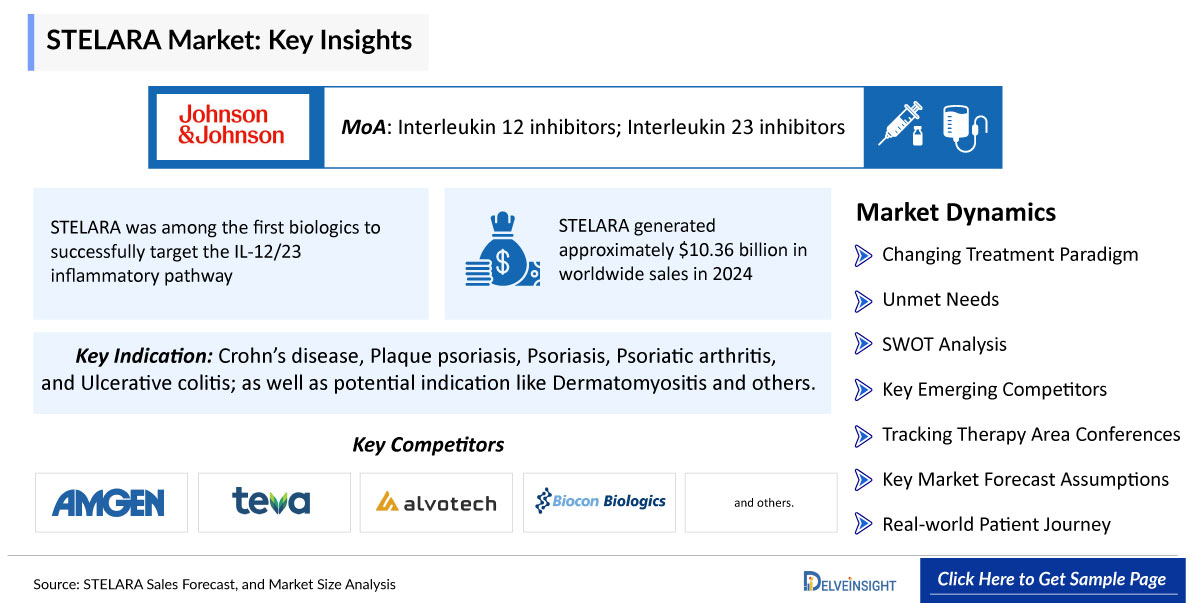This screenshot has height=603, width=1200.
Task: Click the IV infusion bag icon
Action: pos(964,127)
